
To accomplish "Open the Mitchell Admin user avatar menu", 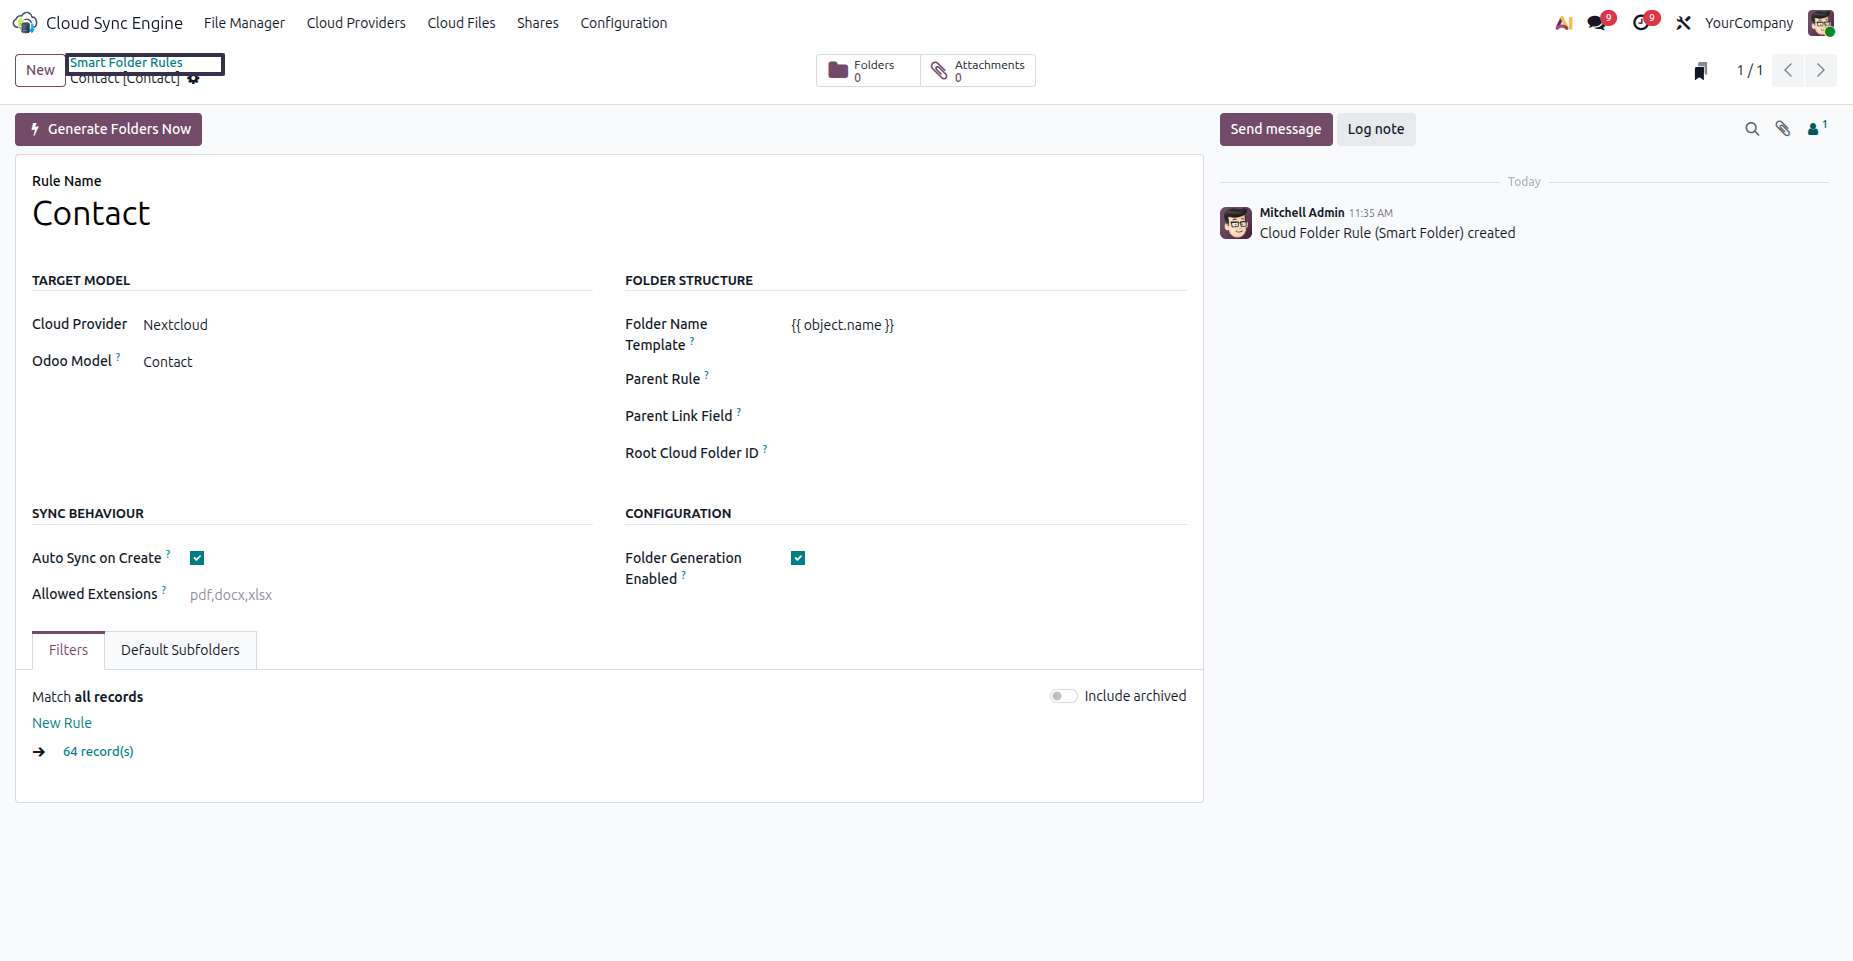I will 1821,23.
